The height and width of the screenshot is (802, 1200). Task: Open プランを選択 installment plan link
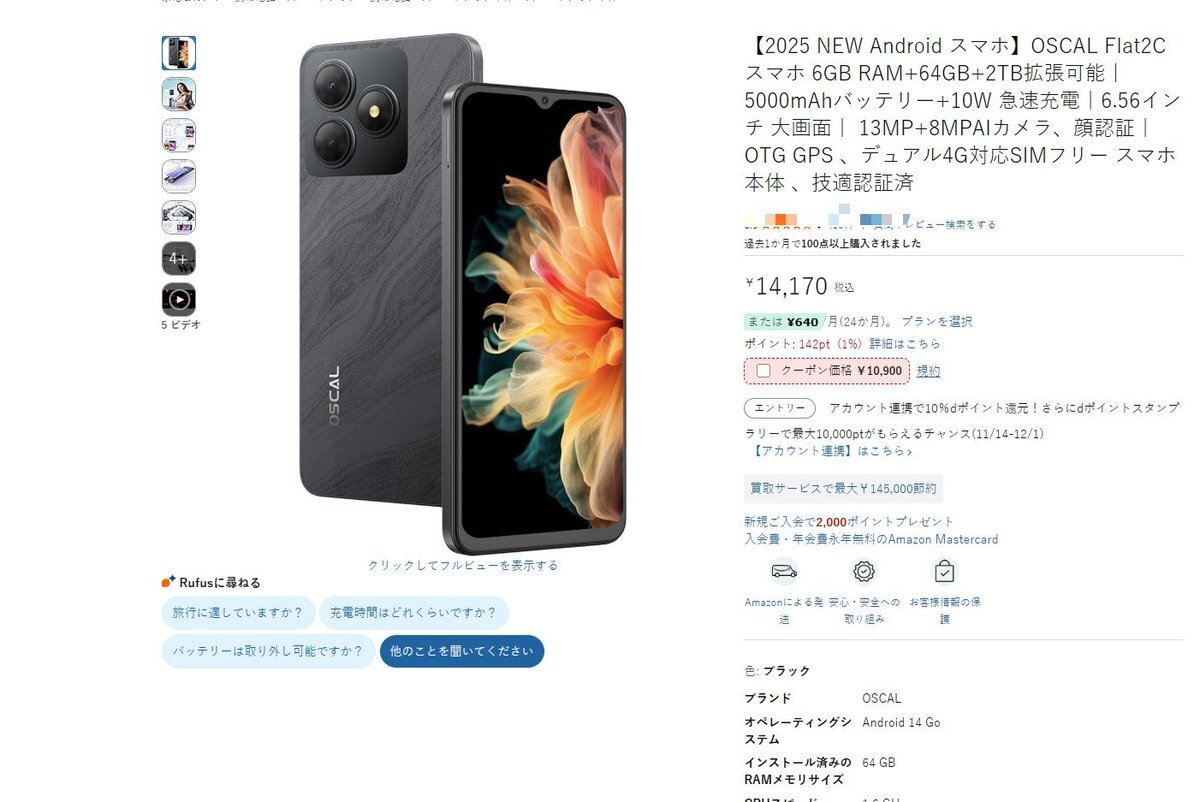(937, 322)
